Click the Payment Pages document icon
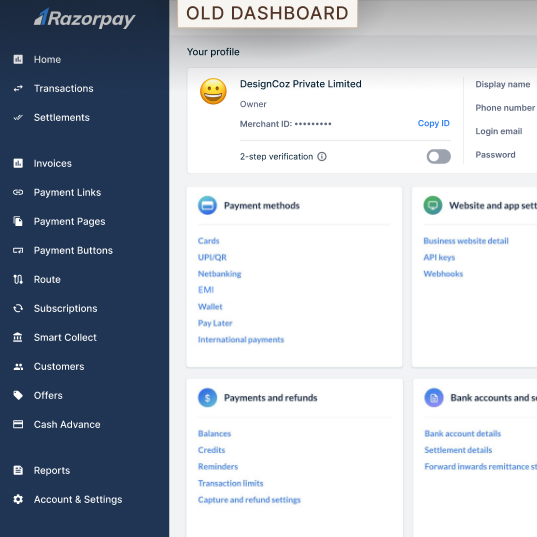This screenshot has height=537, width=537. pyautogui.click(x=18, y=221)
